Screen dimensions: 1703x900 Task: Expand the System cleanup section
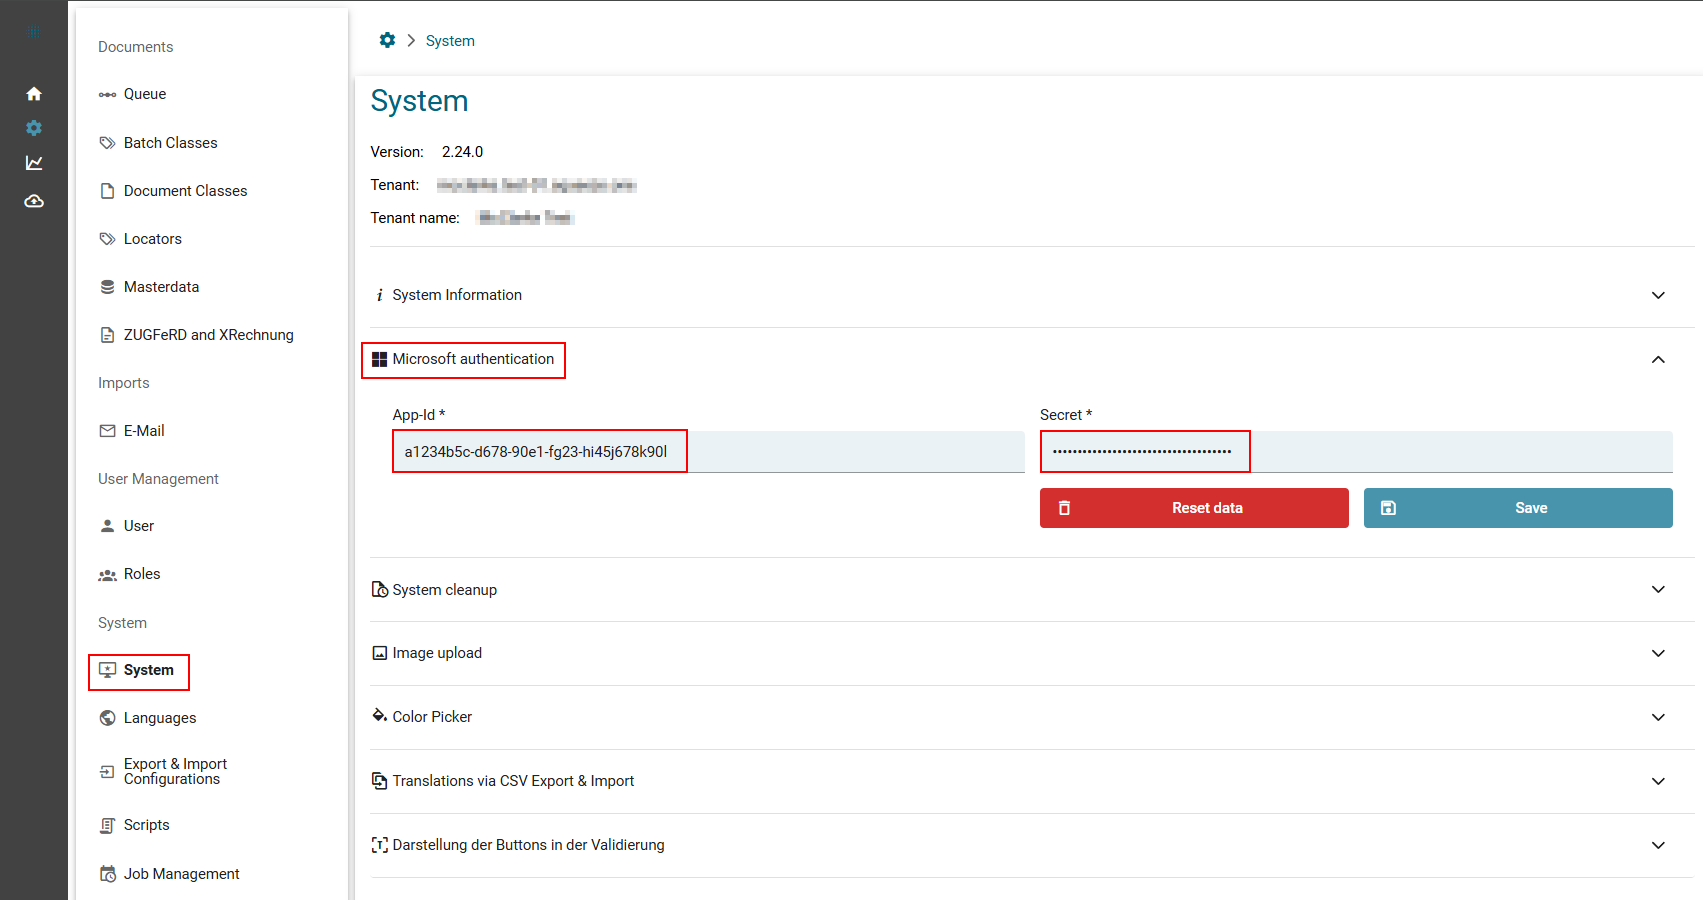point(1657,590)
